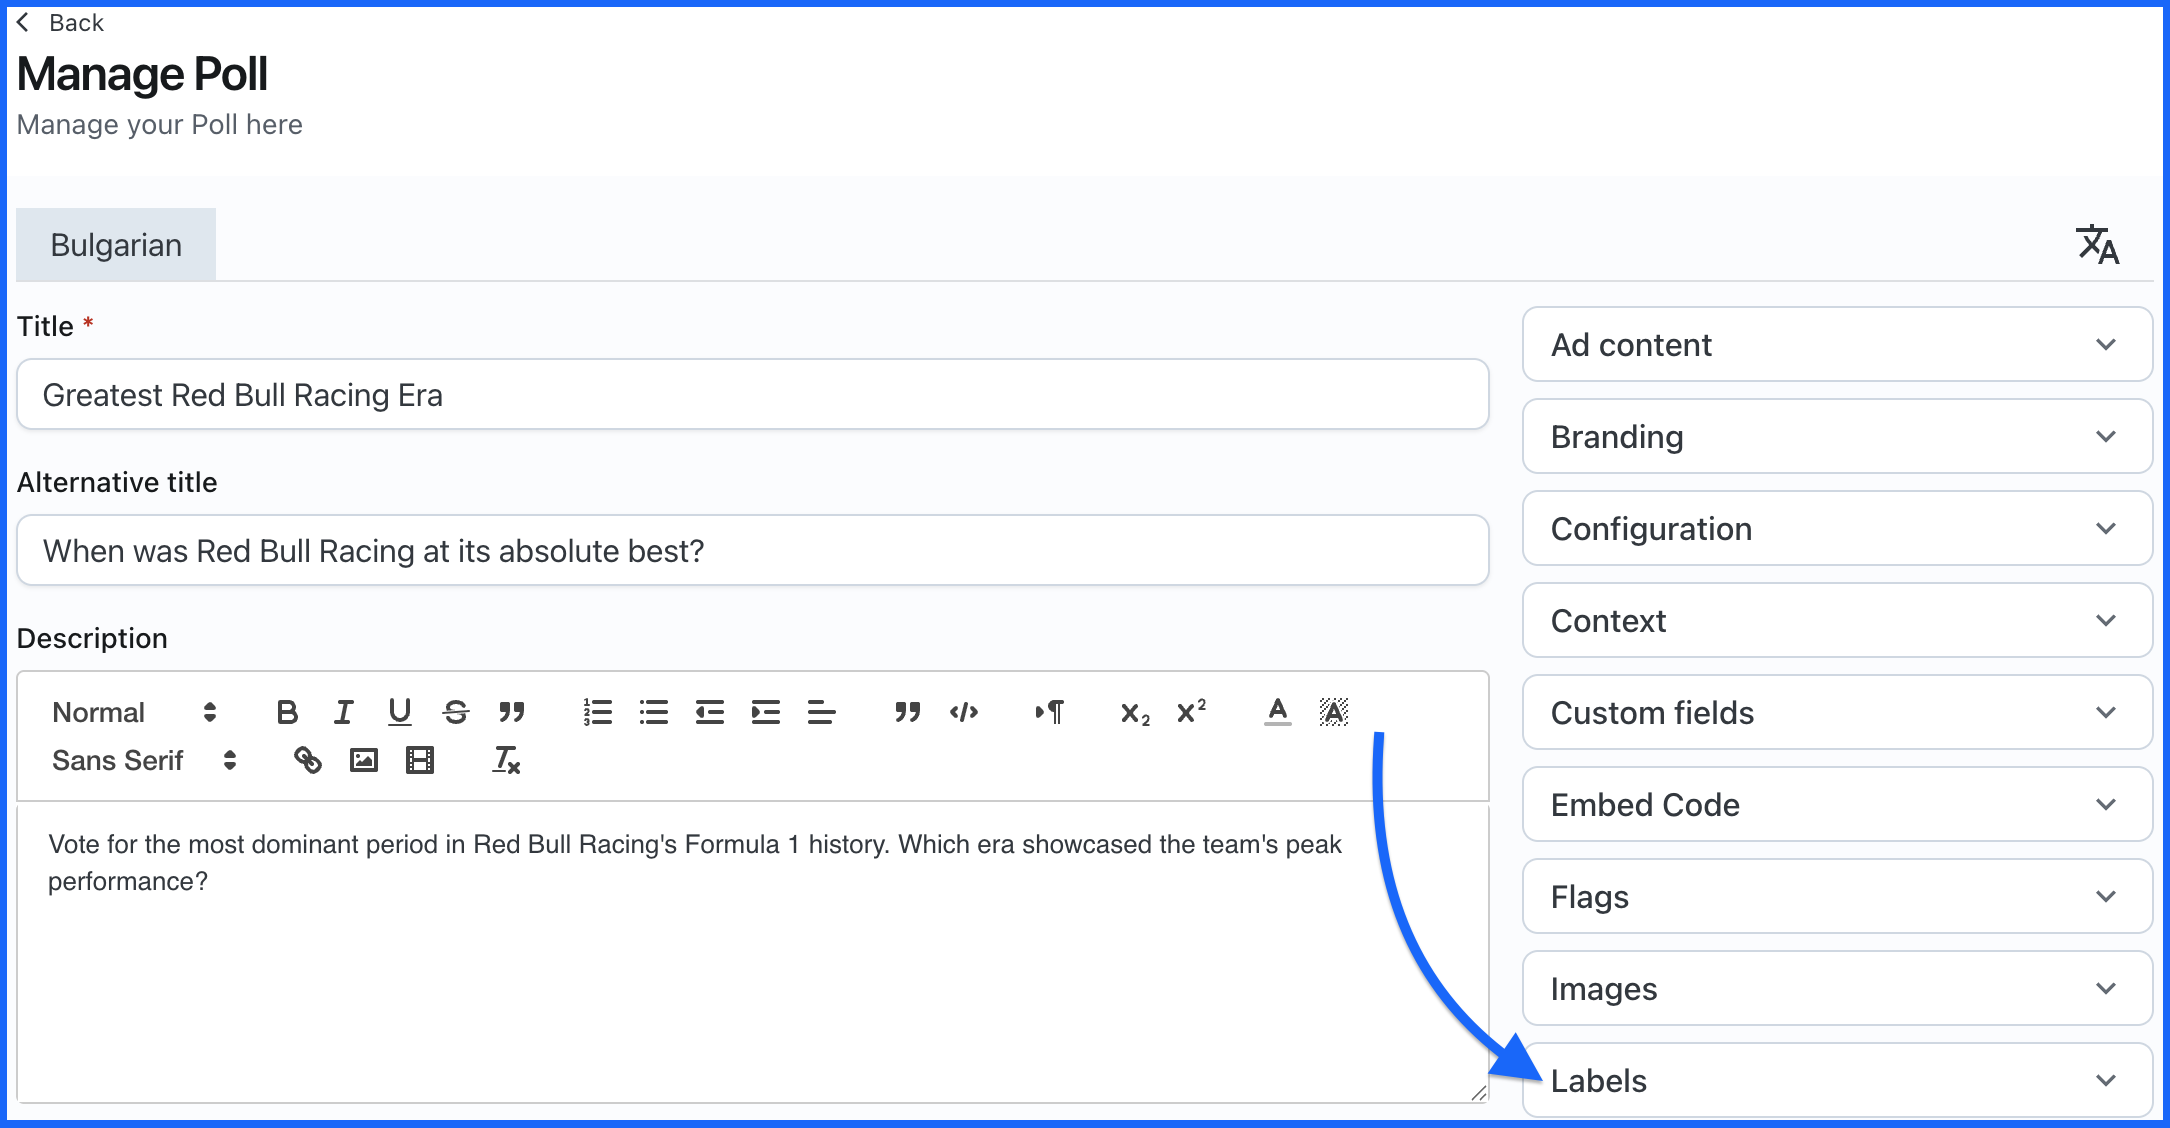Select the Bulgarian language tab
Viewport: 2170px width, 1128px height.
pos(116,245)
